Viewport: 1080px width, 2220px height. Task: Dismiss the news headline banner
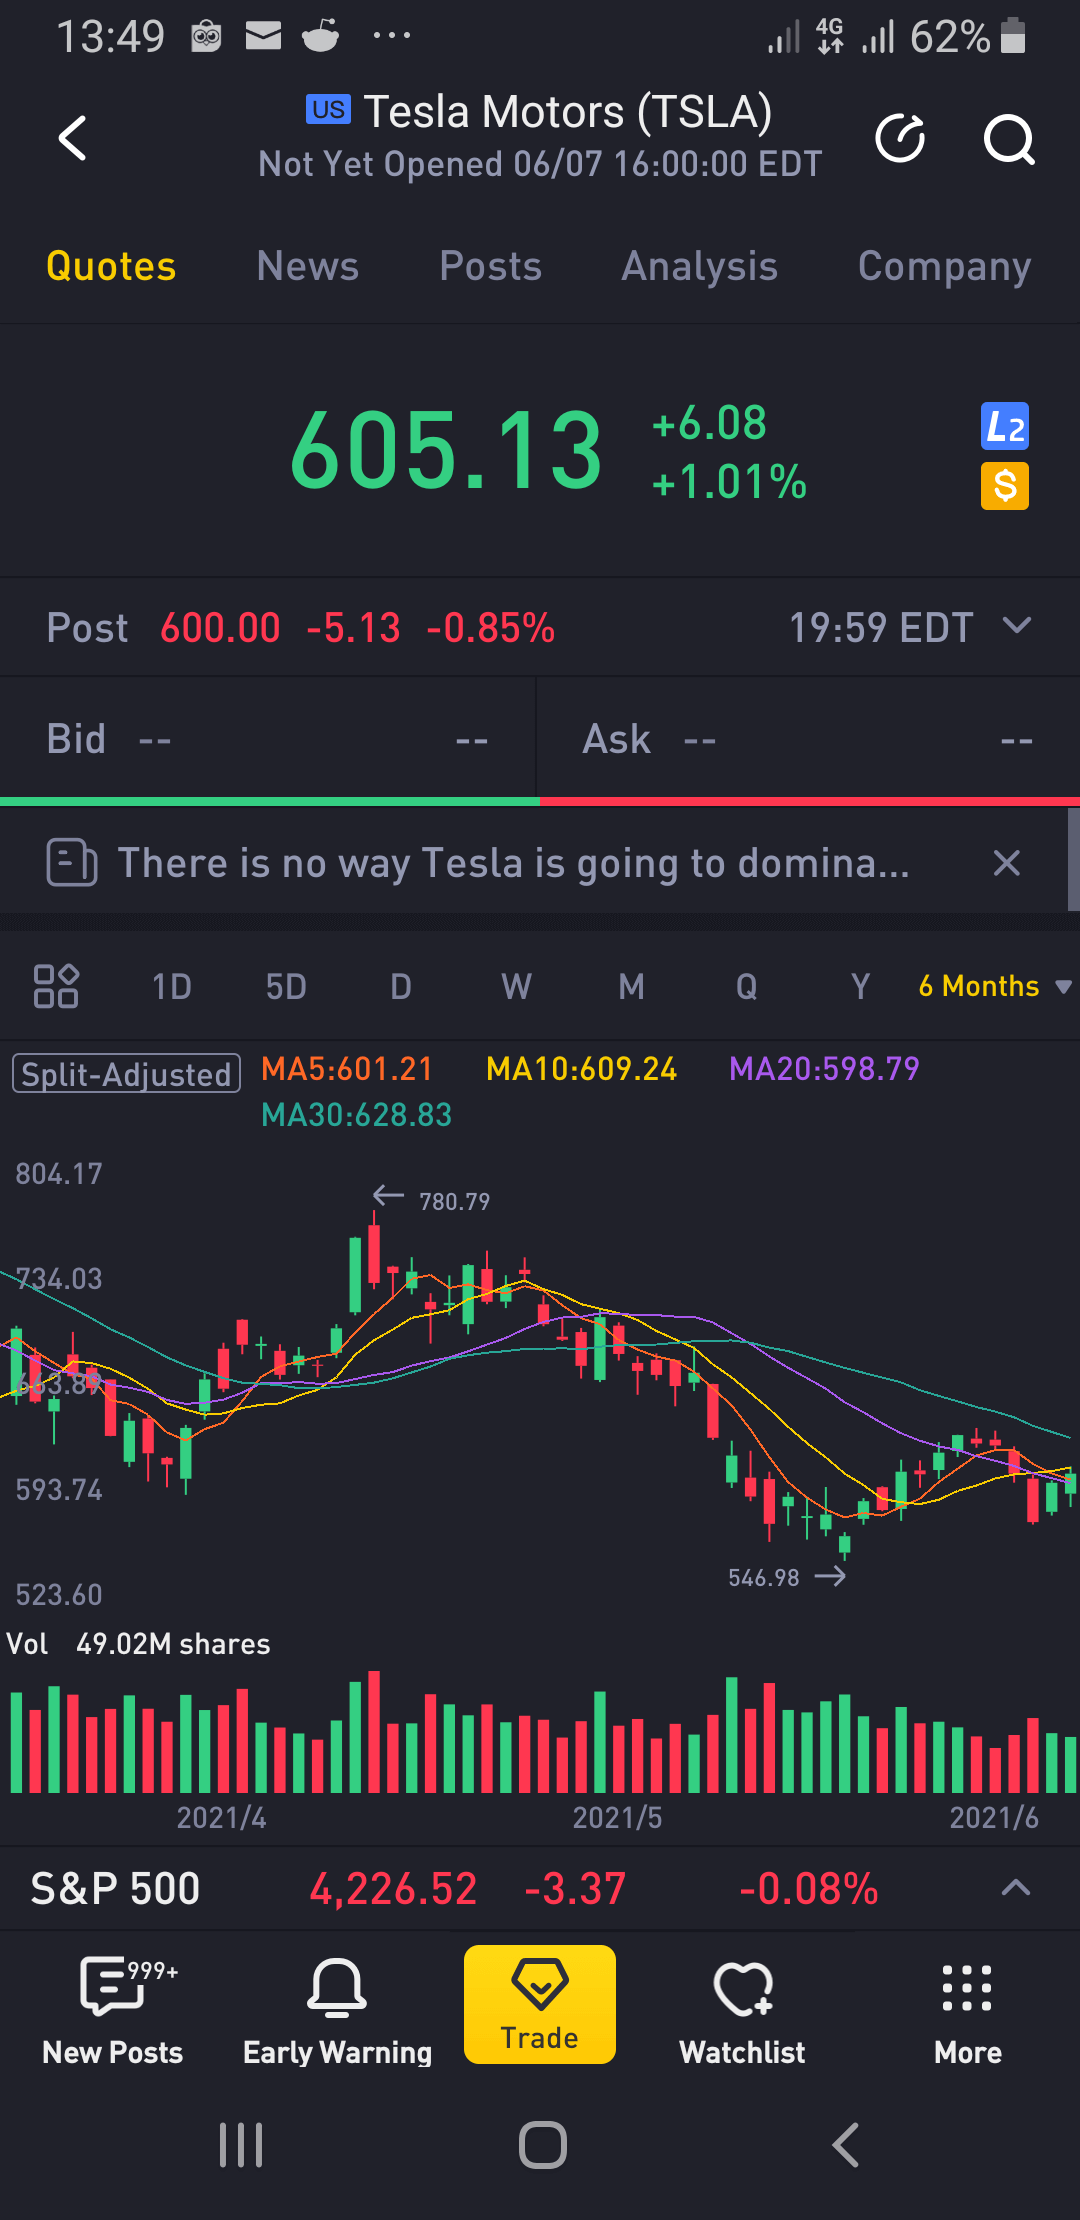[1006, 862]
